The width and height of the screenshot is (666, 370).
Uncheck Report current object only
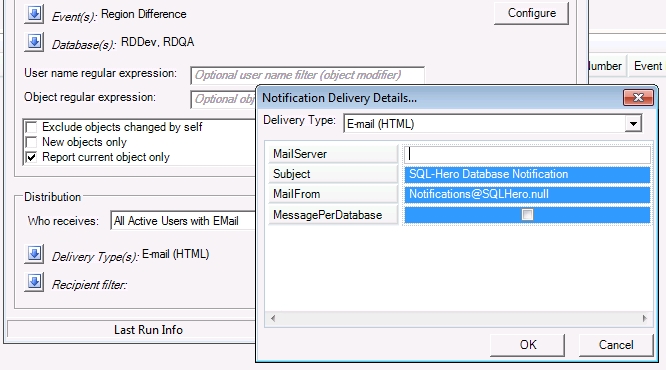31,157
